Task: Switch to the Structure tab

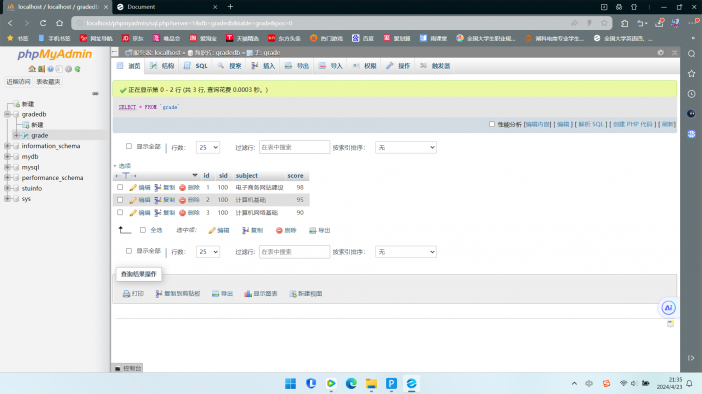Action: coord(162,66)
